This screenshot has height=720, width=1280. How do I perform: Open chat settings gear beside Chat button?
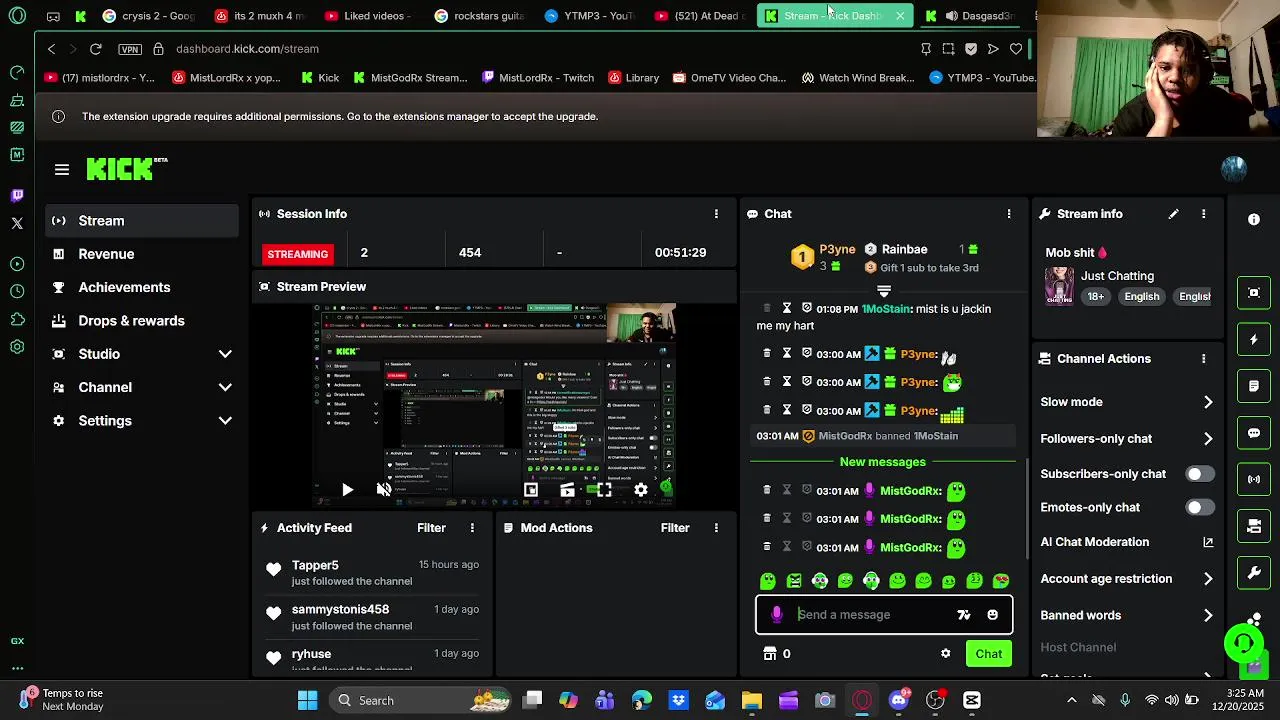point(946,654)
